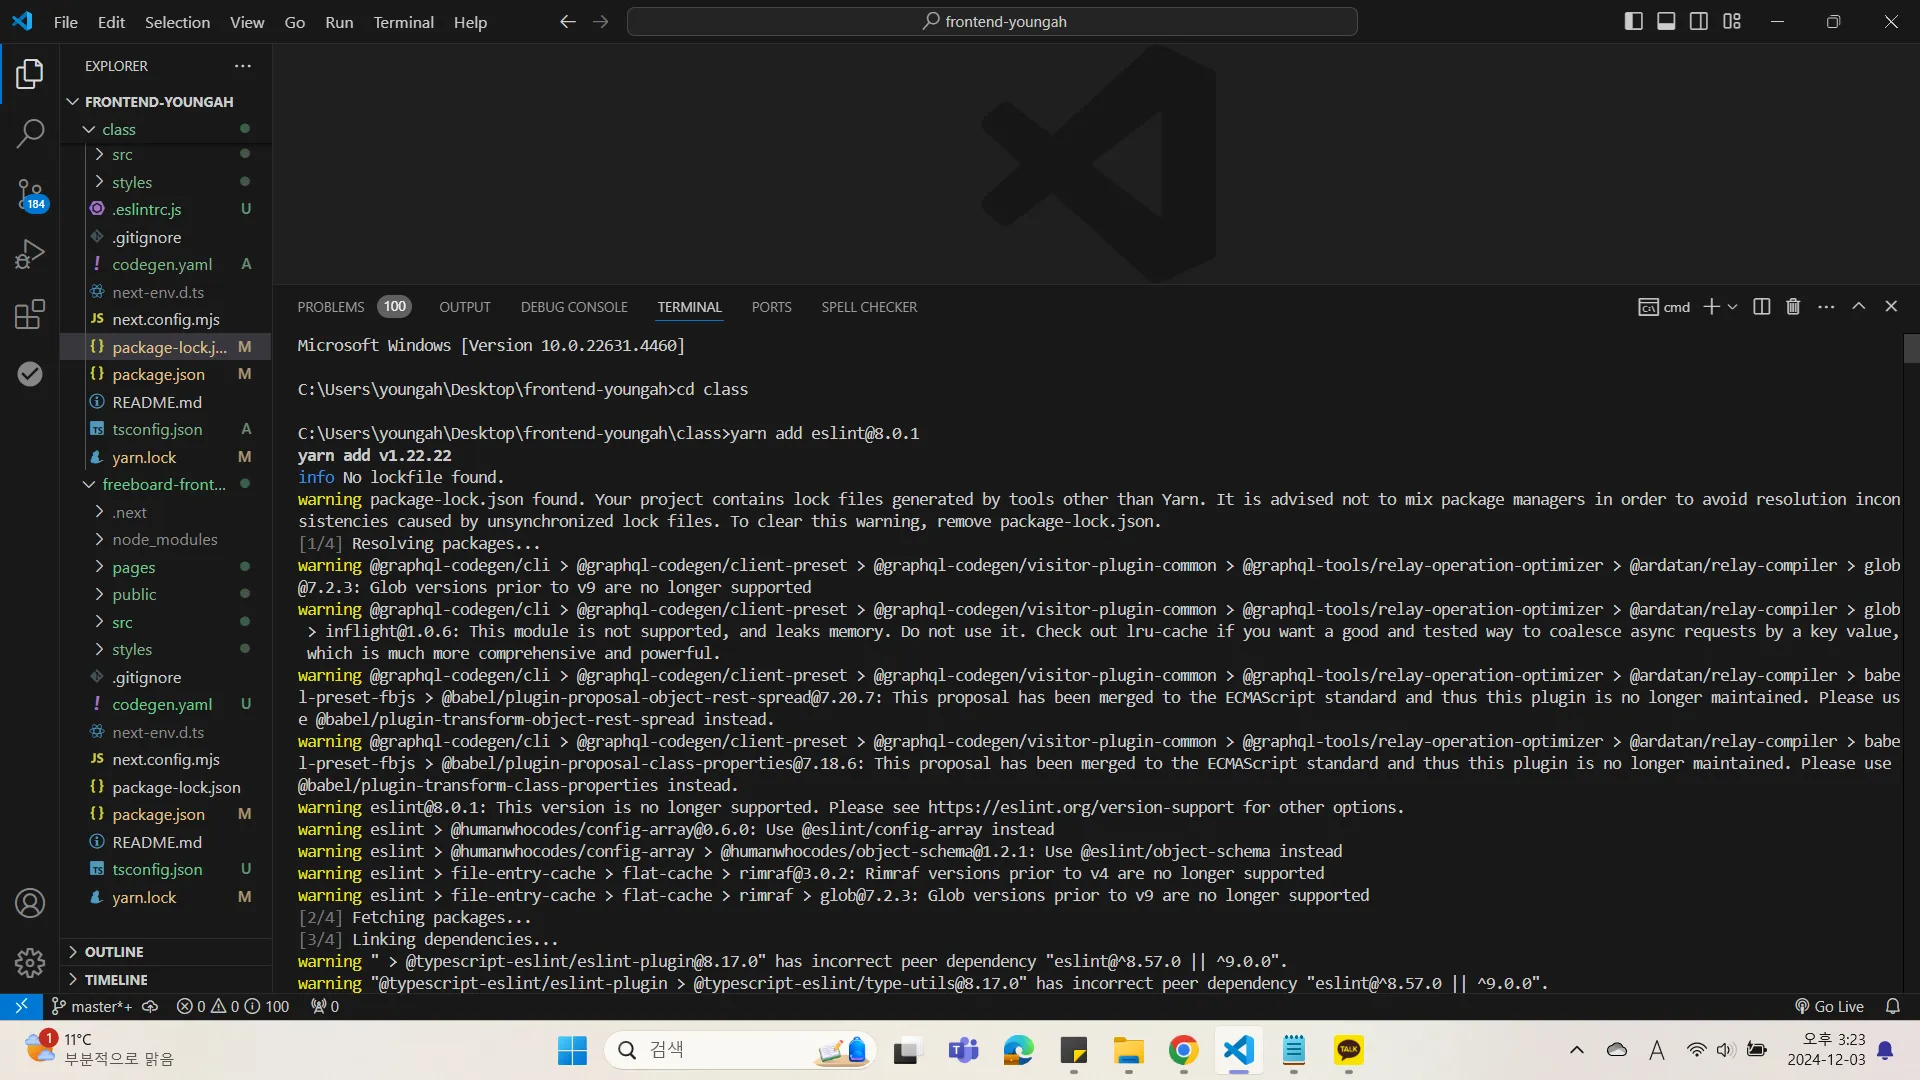Switch to the PORTS tab
1920x1080 pixels.
click(x=771, y=307)
